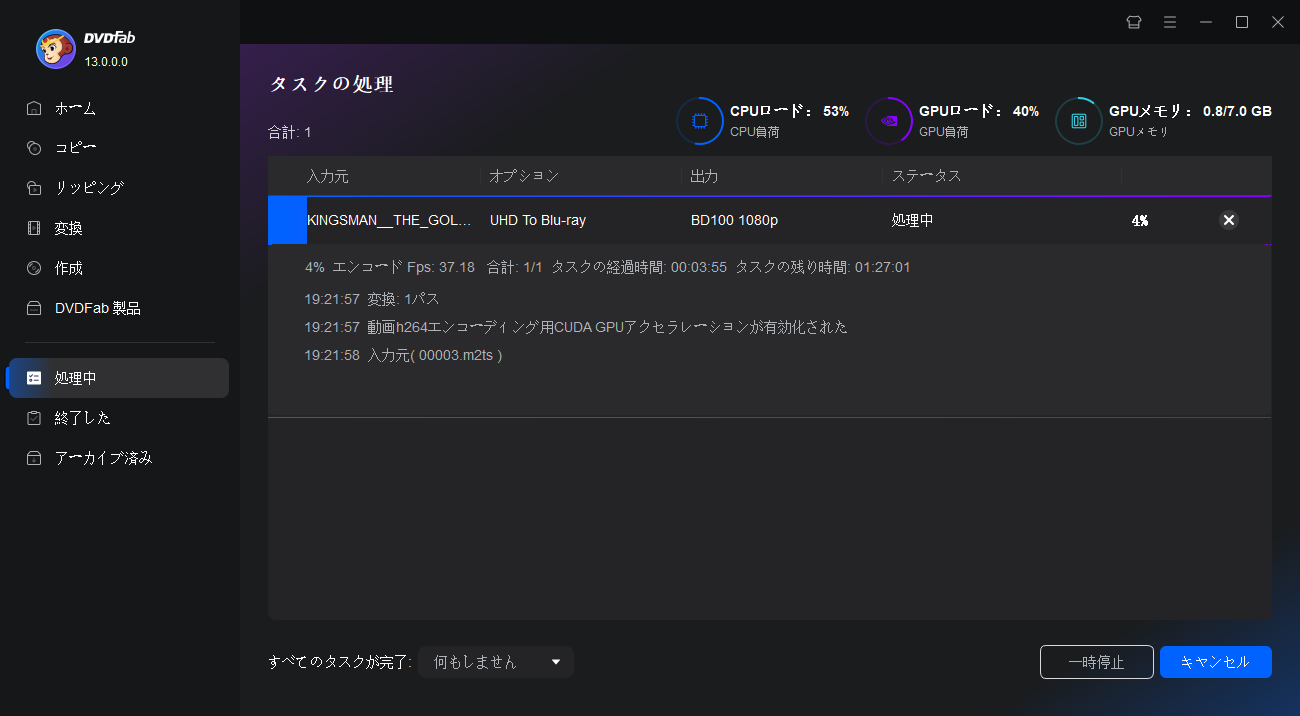Click the 入力元 column header
Image resolution: width=1300 pixels, height=716 pixels.
(328, 176)
